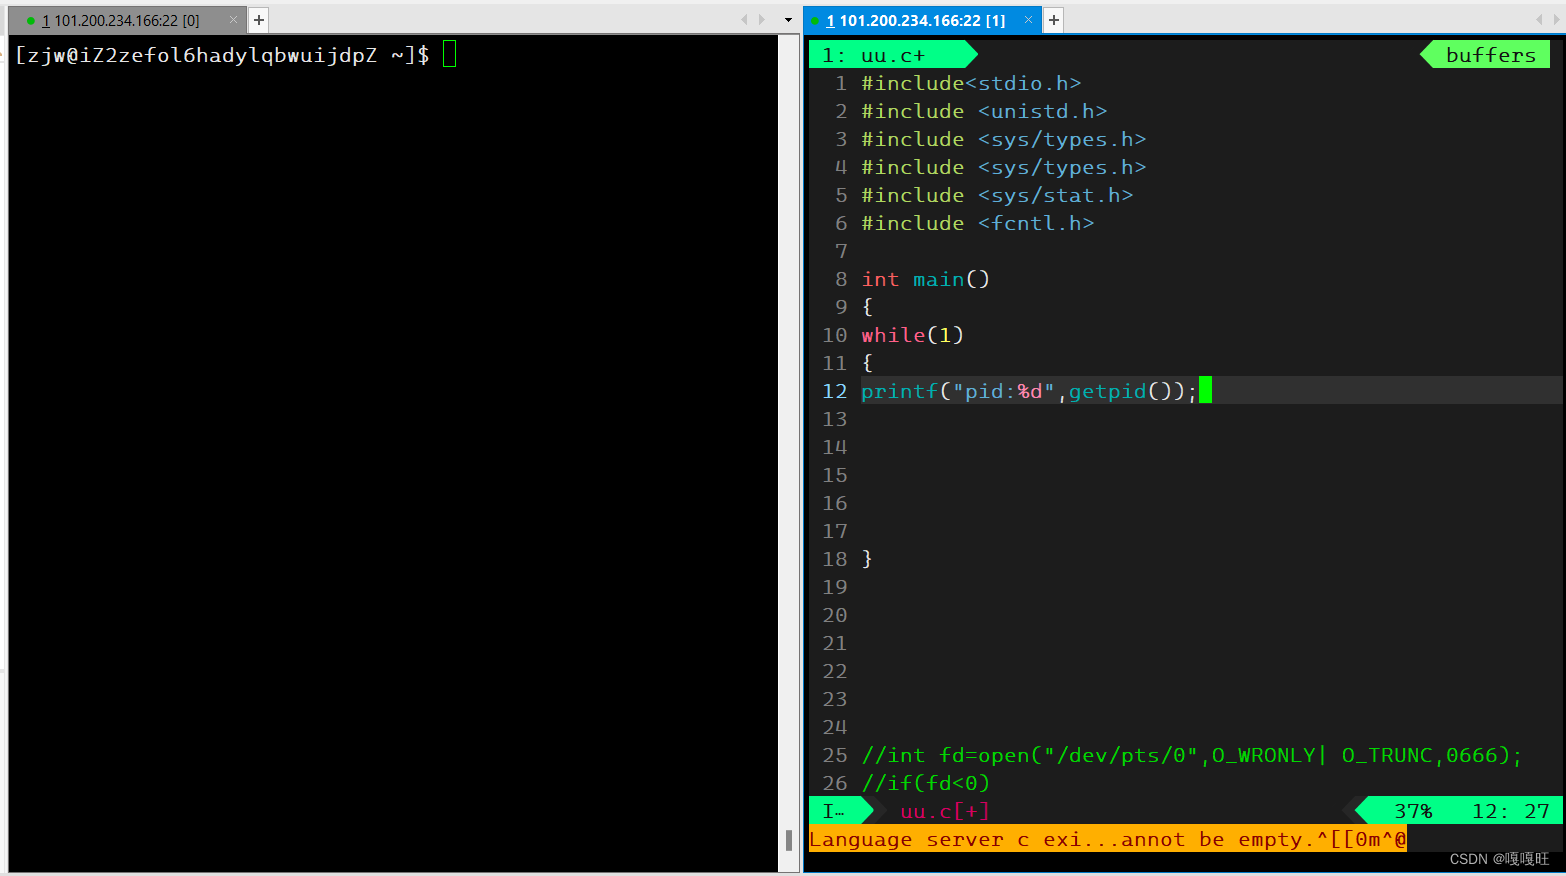Close the right session tab [1]
Image resolution: width=1566 pixels, height=876 pixels.
1028,20
